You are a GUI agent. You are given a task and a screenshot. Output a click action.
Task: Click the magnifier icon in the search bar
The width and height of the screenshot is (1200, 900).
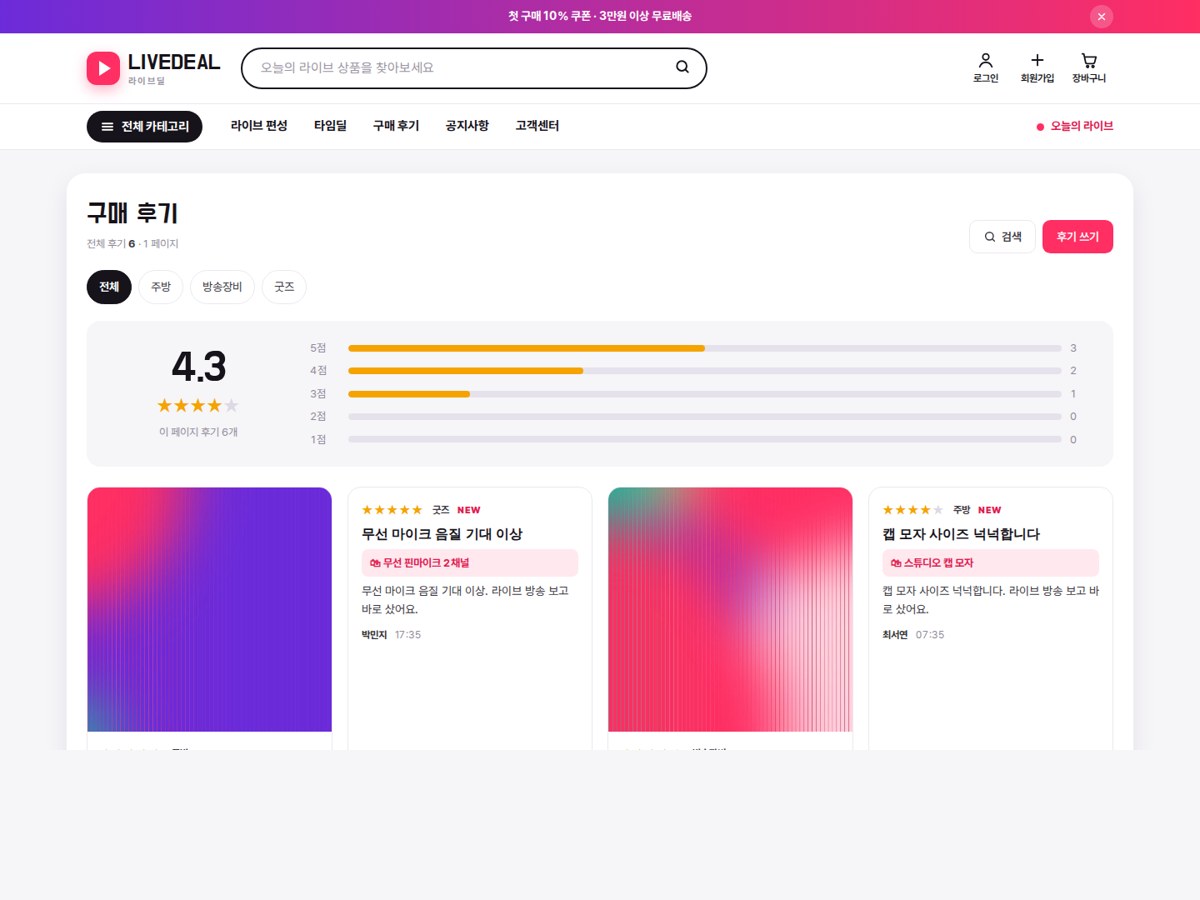683,67
